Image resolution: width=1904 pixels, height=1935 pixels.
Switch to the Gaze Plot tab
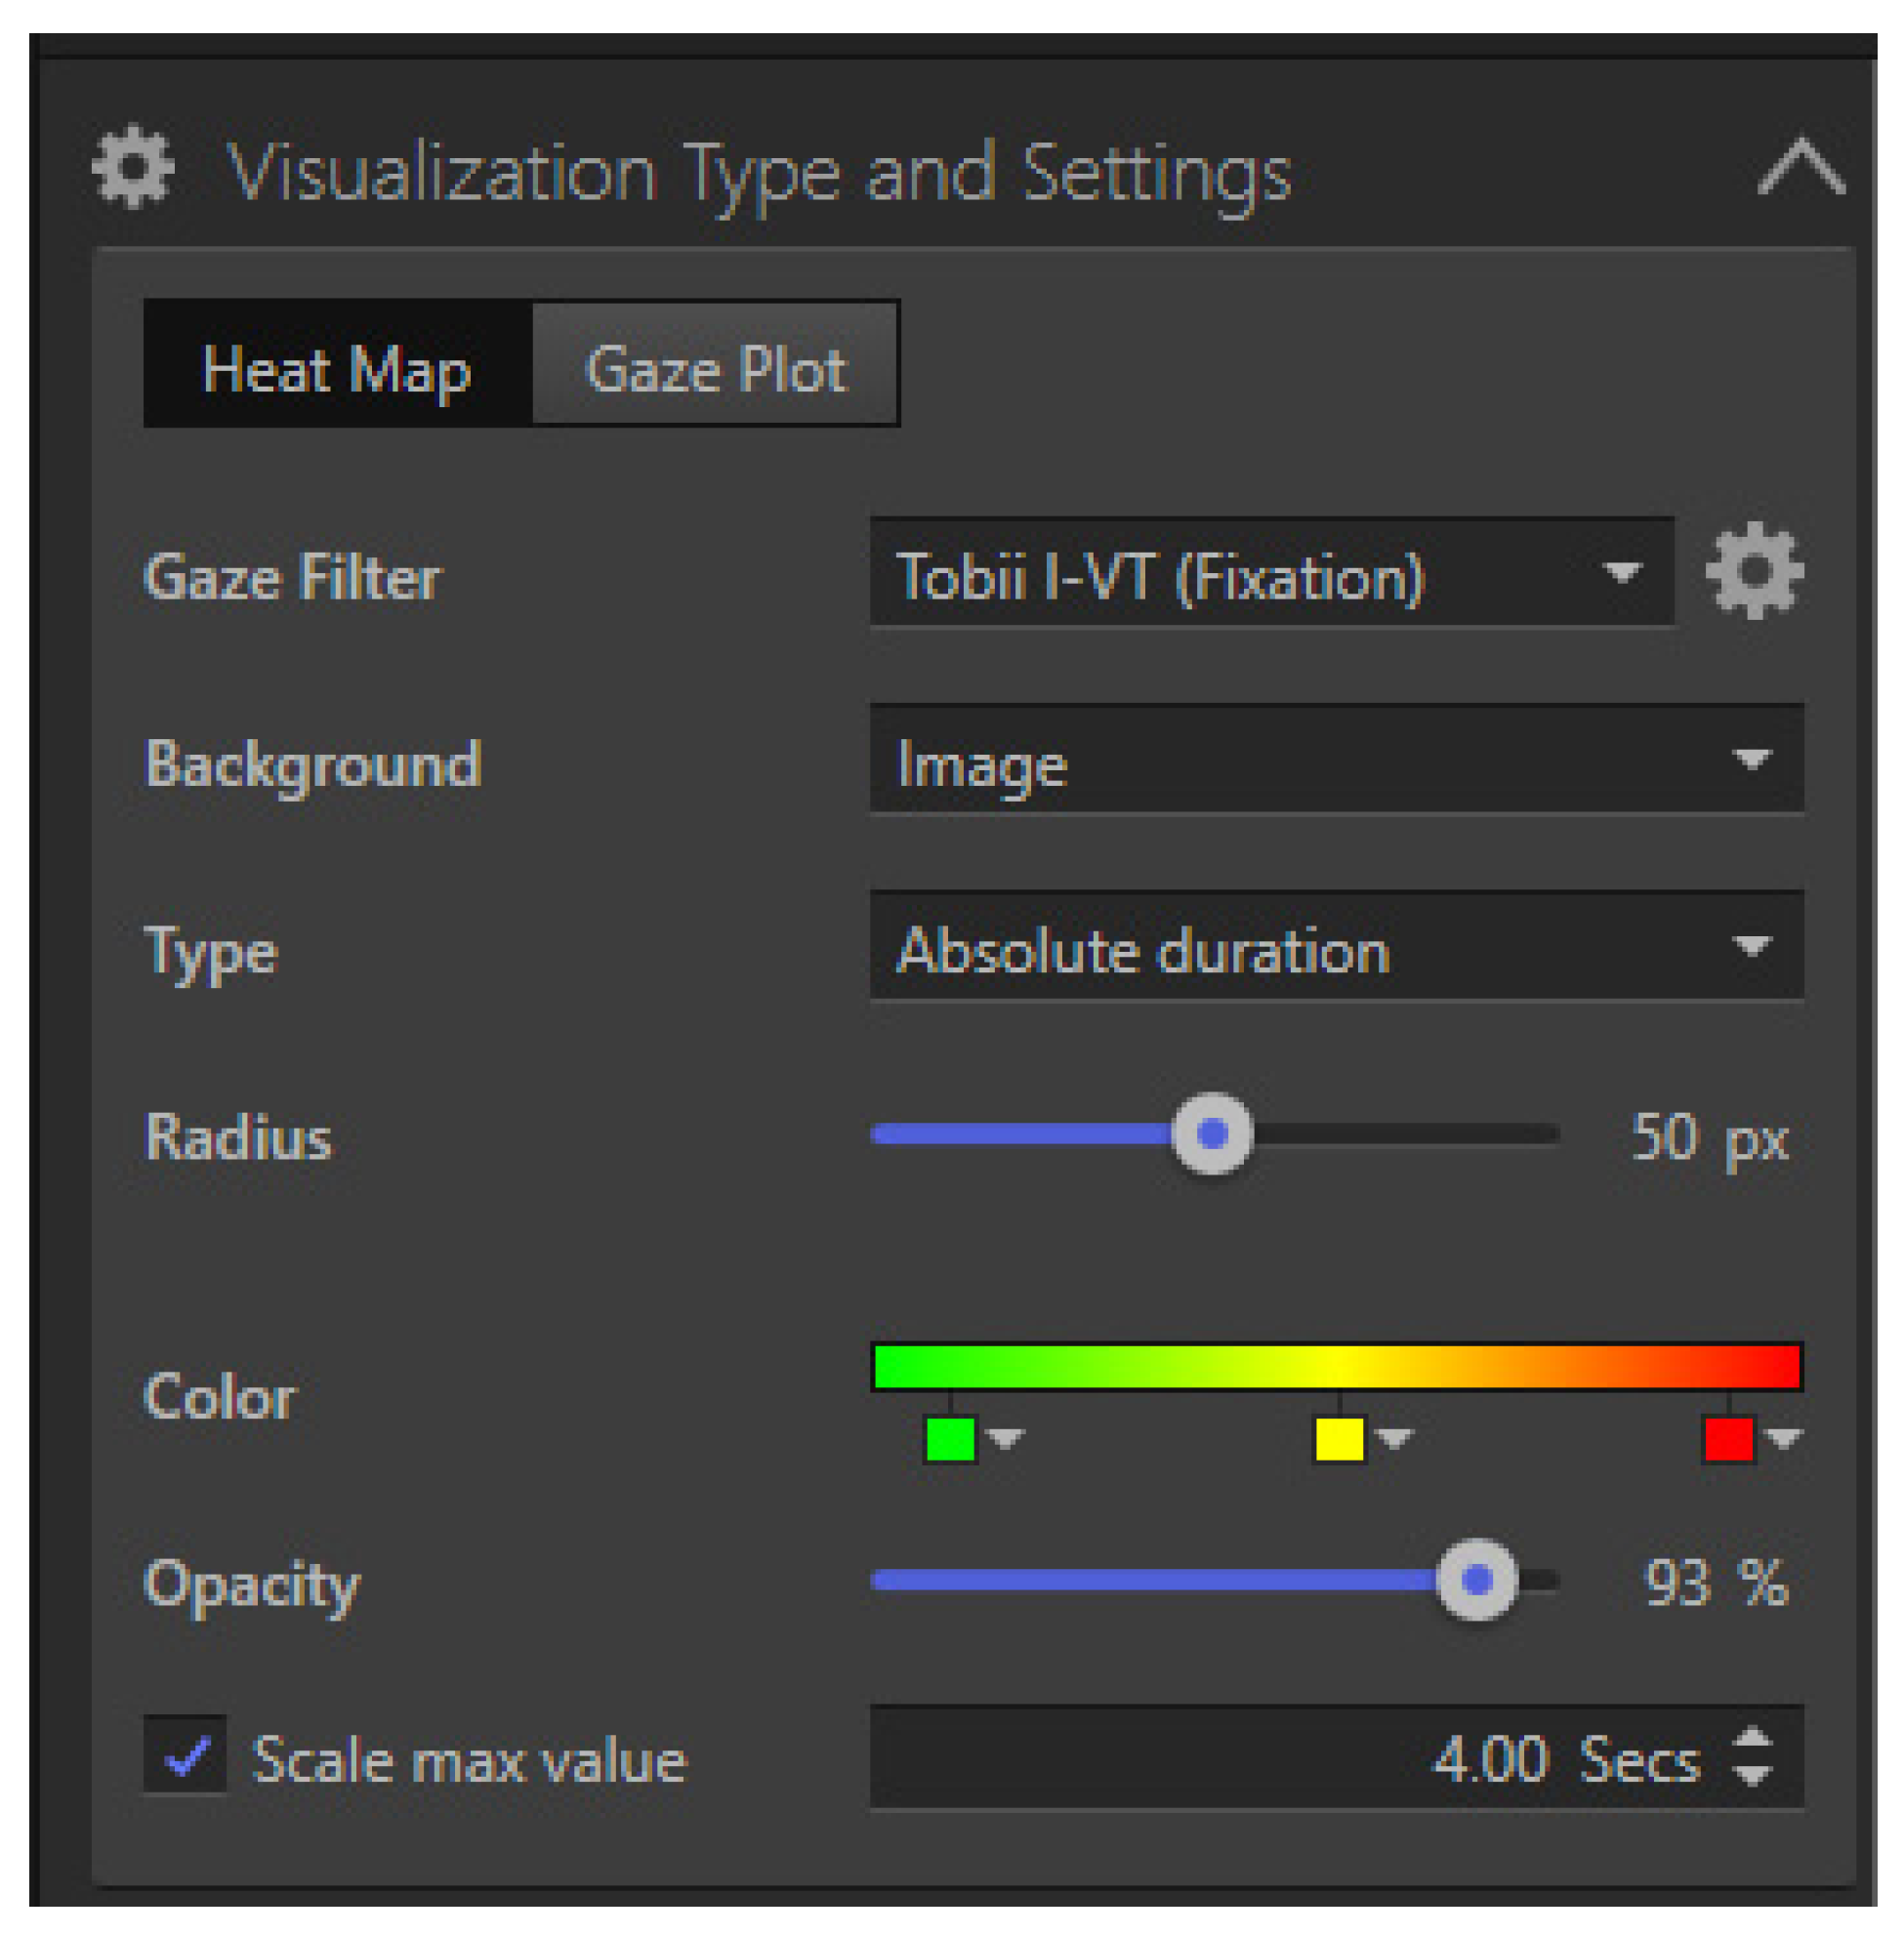[715, 365]
